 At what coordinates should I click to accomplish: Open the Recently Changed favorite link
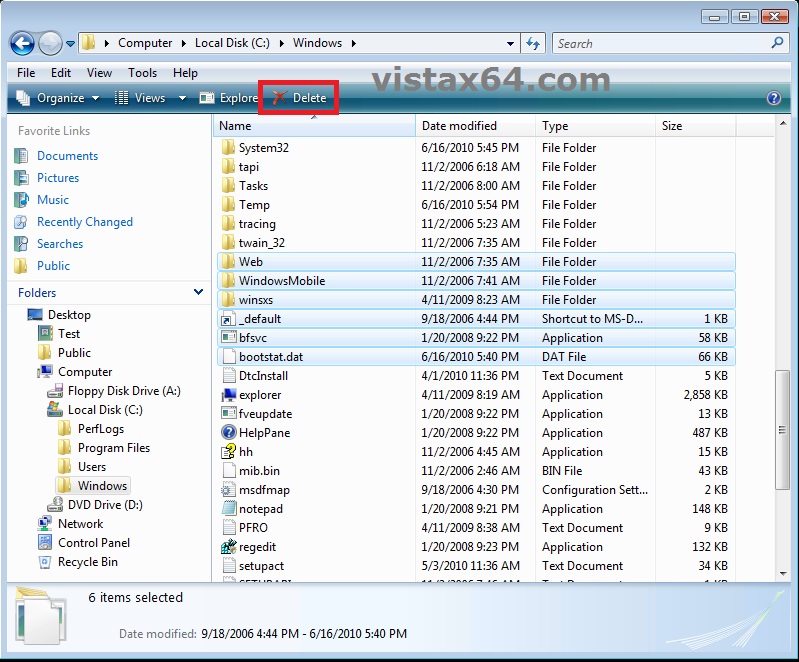(85, 222)
